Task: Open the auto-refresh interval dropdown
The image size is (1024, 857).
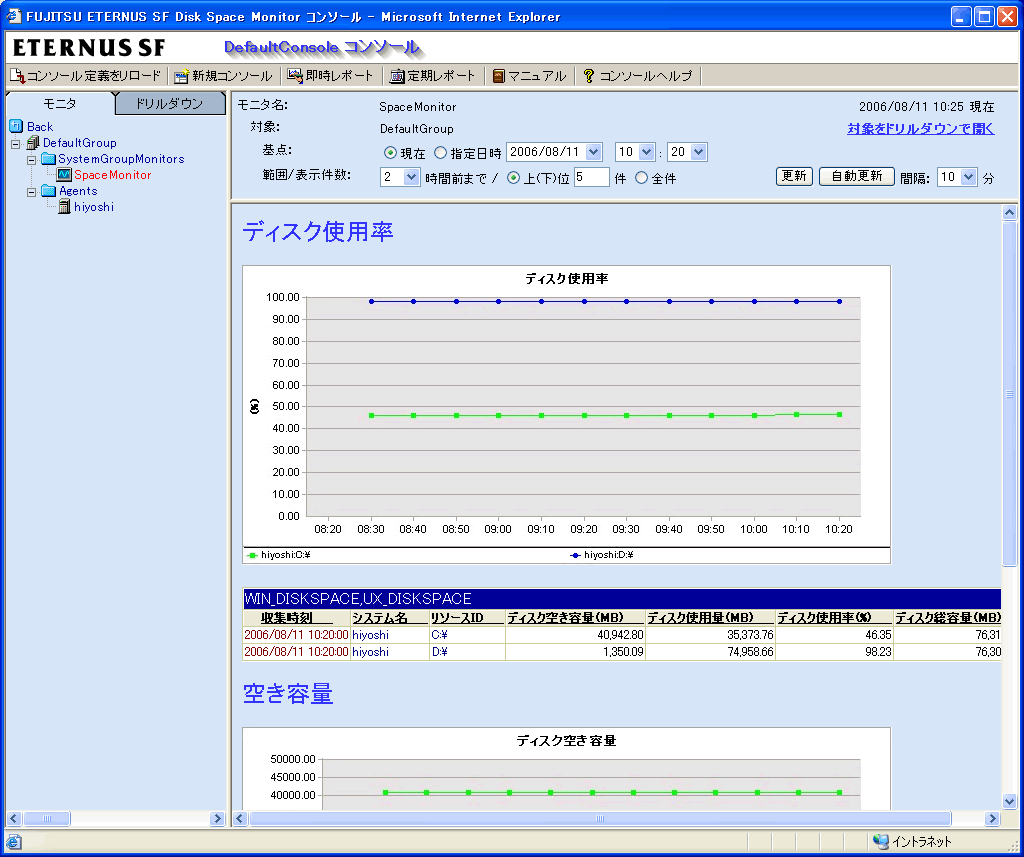Action: pos(968,177)
